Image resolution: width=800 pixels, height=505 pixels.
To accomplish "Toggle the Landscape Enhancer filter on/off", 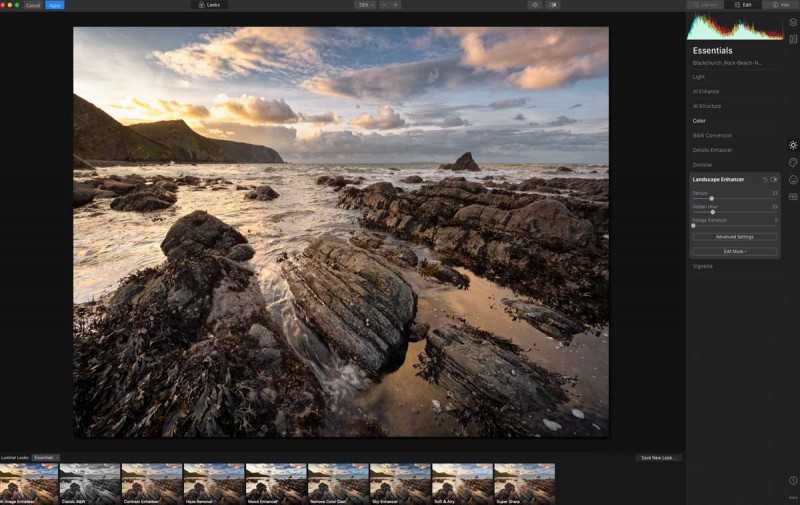I will tap(774, 179).
